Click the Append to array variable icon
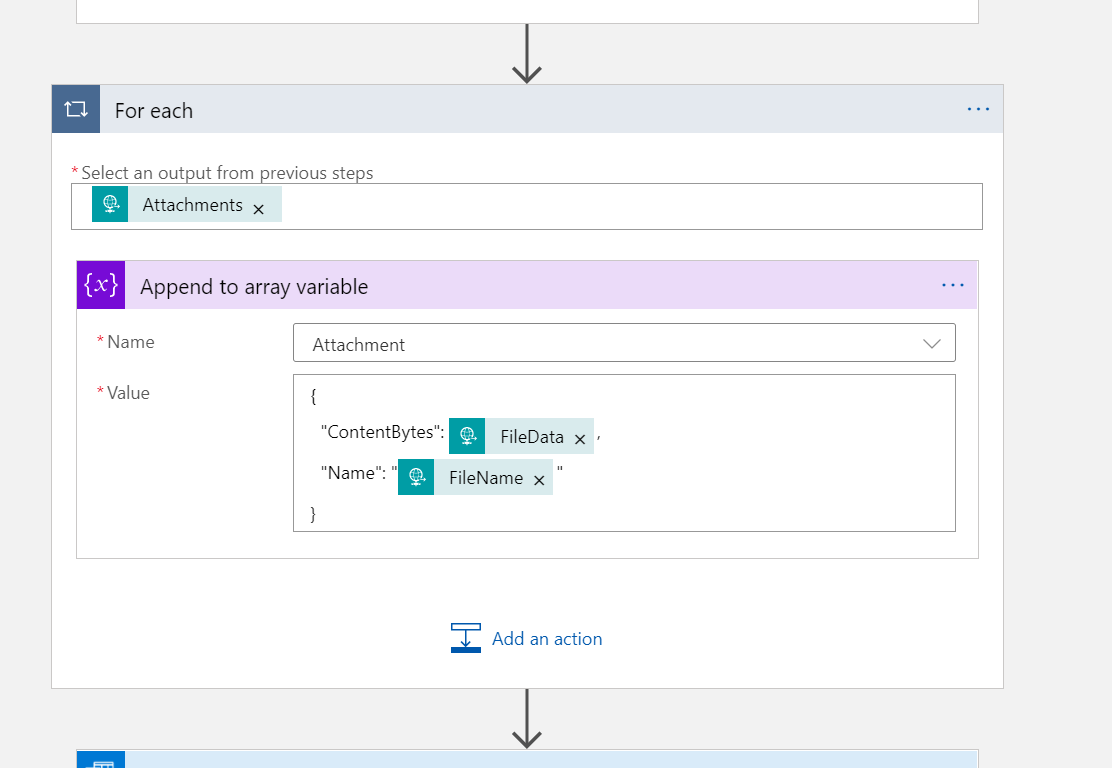The height and width of the screenshot is (768, 1112). [101, 286]
